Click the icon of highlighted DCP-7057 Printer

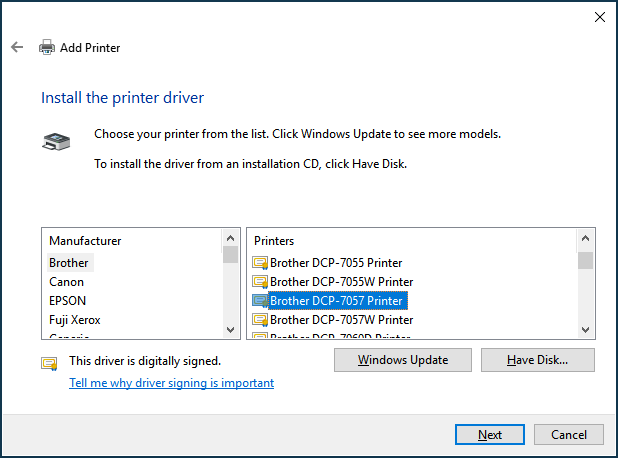260,301
